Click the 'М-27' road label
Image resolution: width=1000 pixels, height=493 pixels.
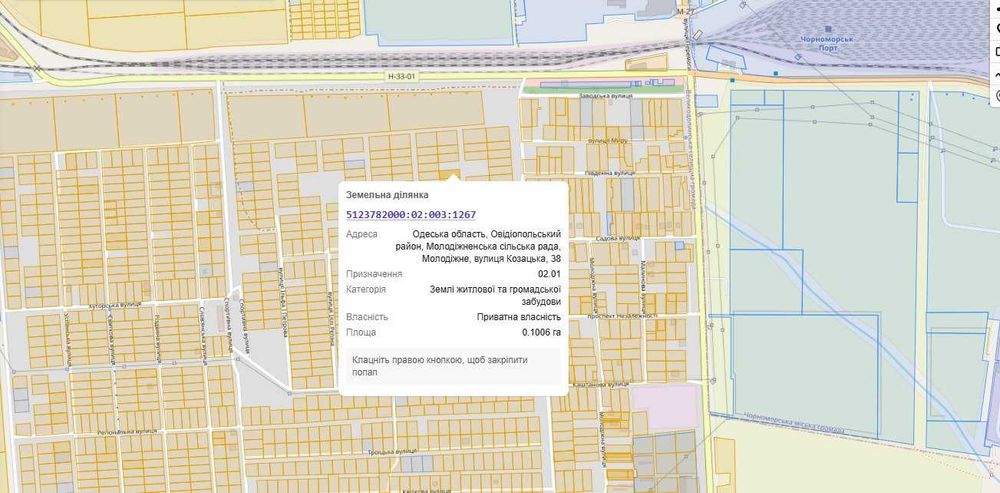click(685, 11)
